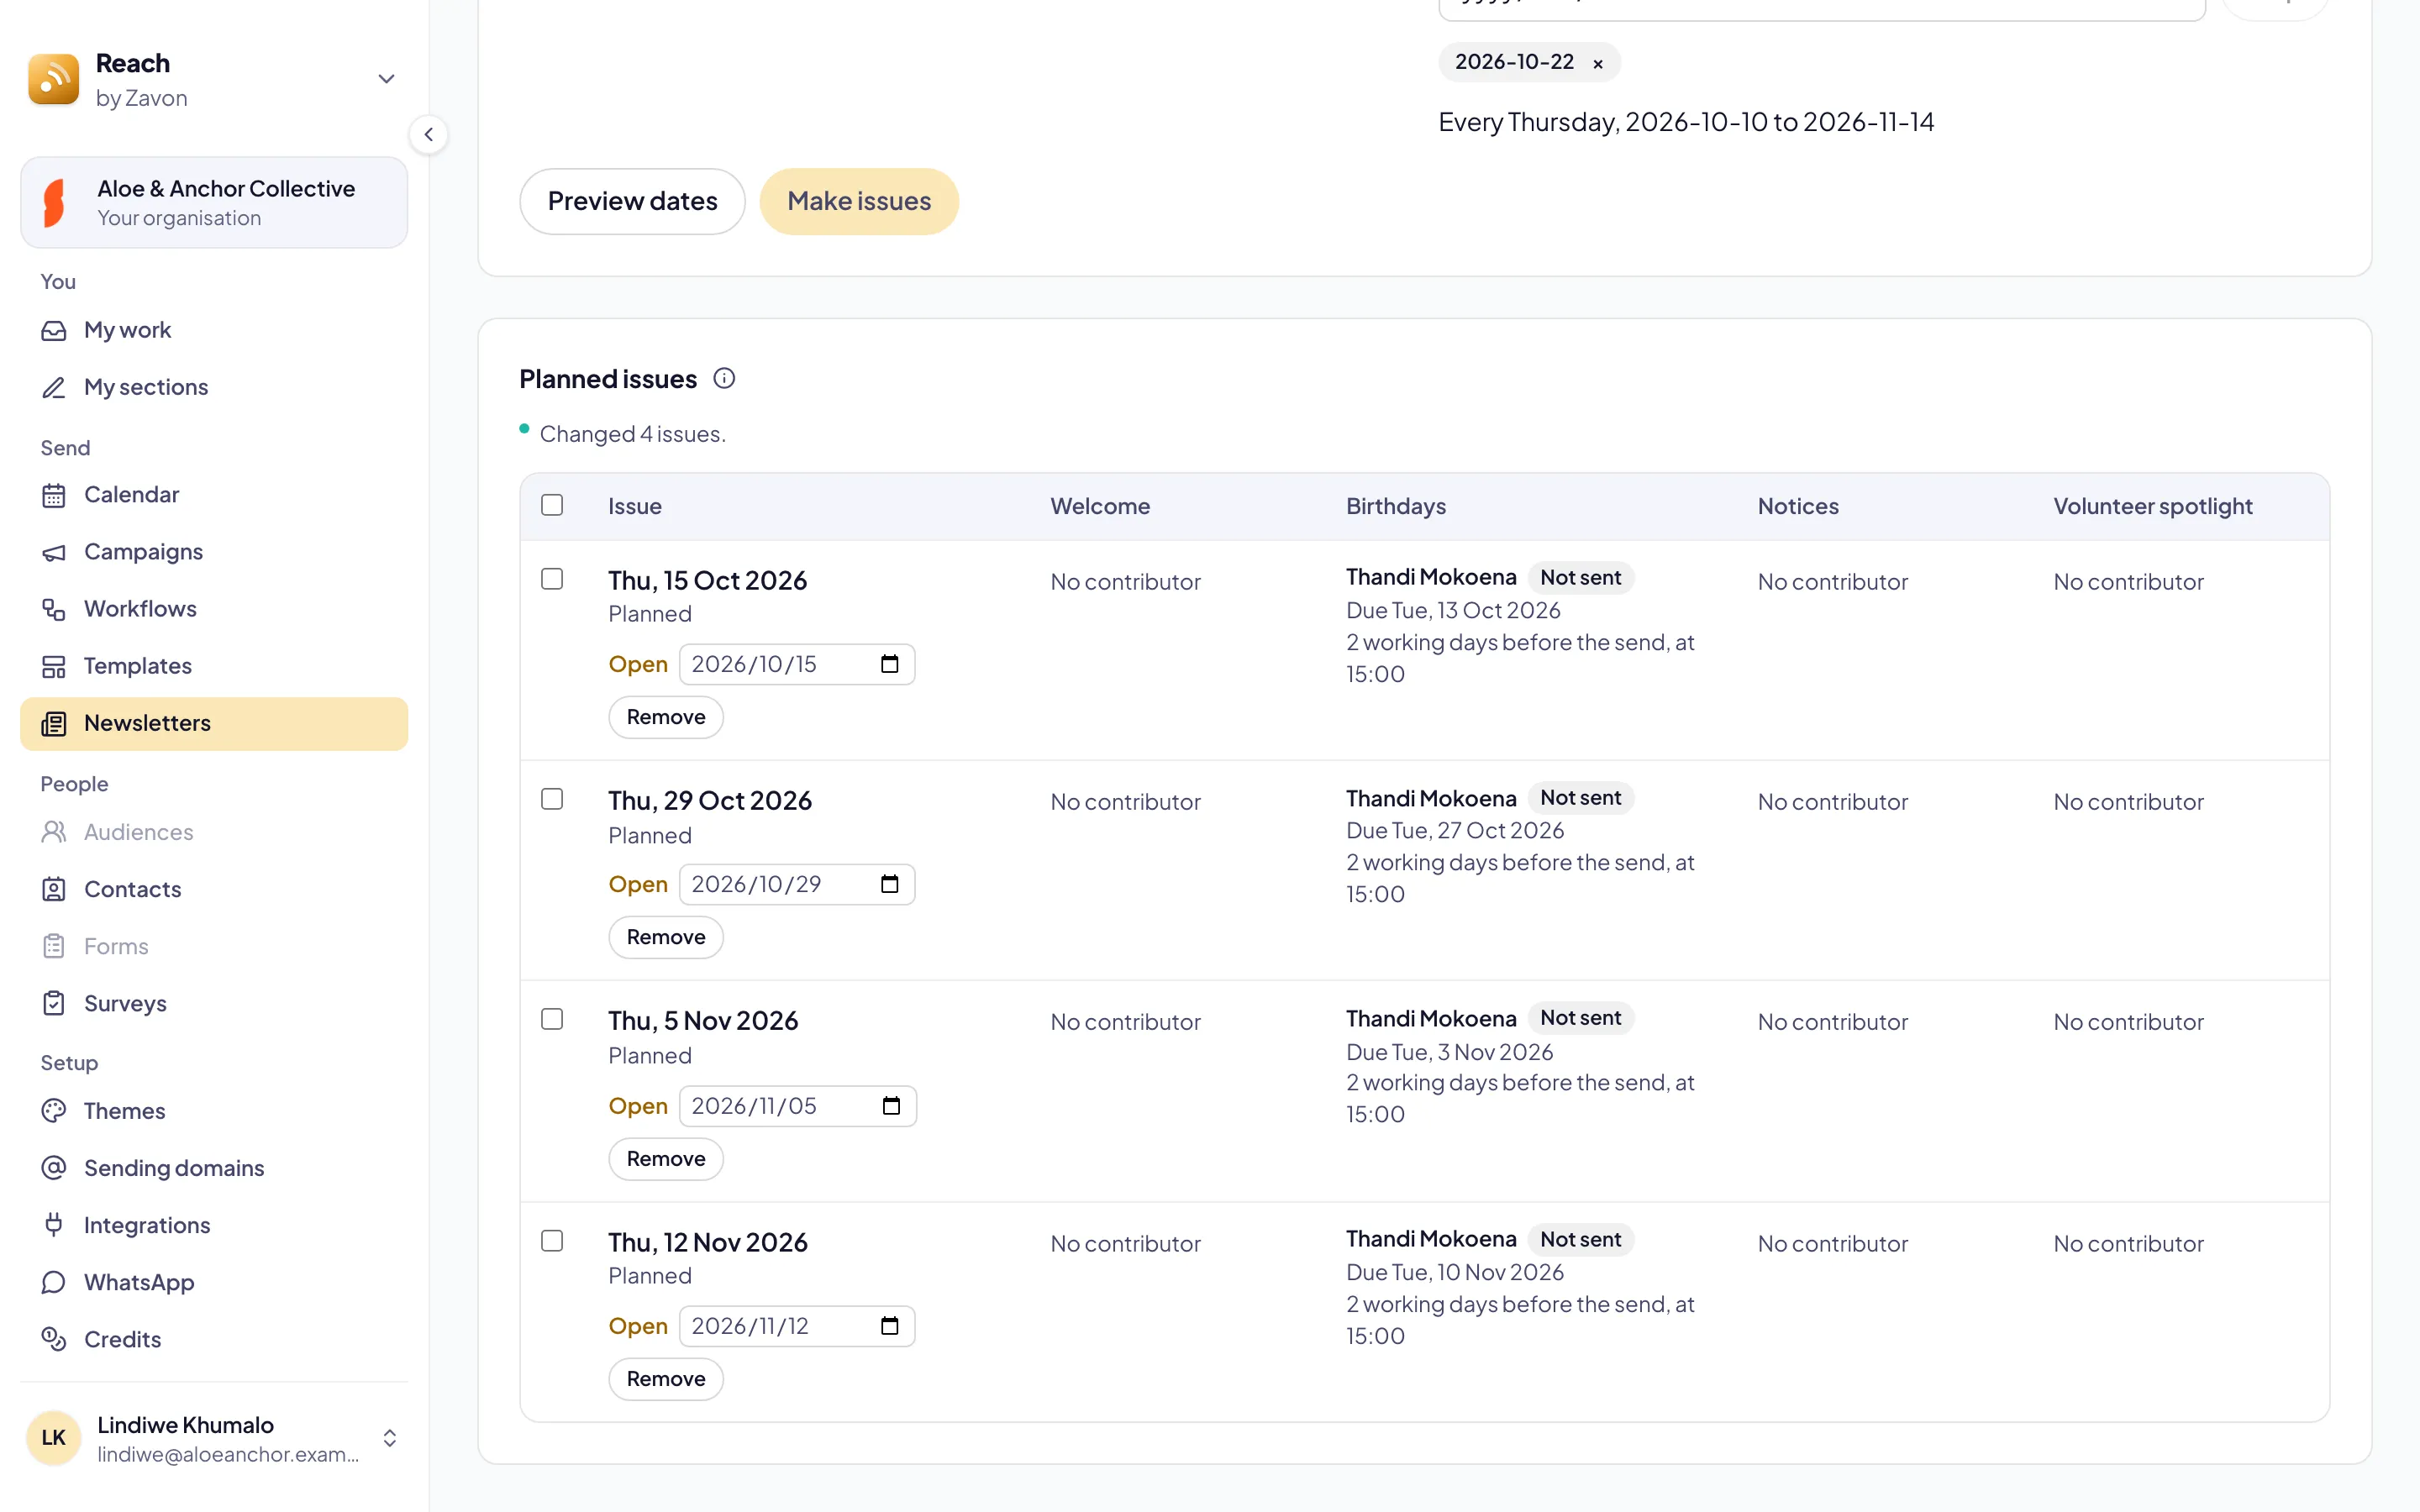Viewport: 2420px width, 1512px height.
Task: Click the Calendar icon in sidebar
Action: point(54,495)
